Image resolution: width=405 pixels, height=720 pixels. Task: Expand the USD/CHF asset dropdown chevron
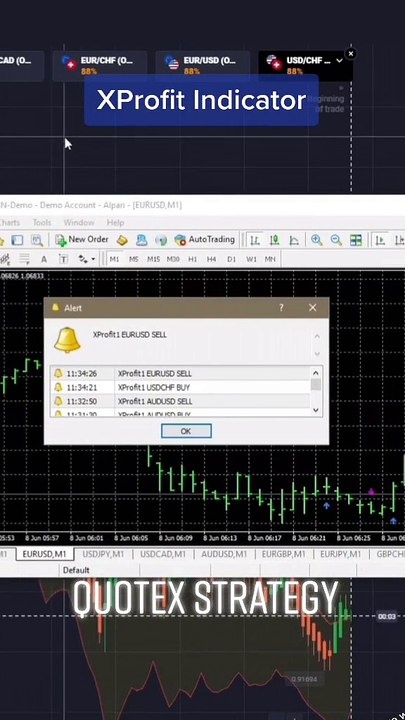(339, 61)
